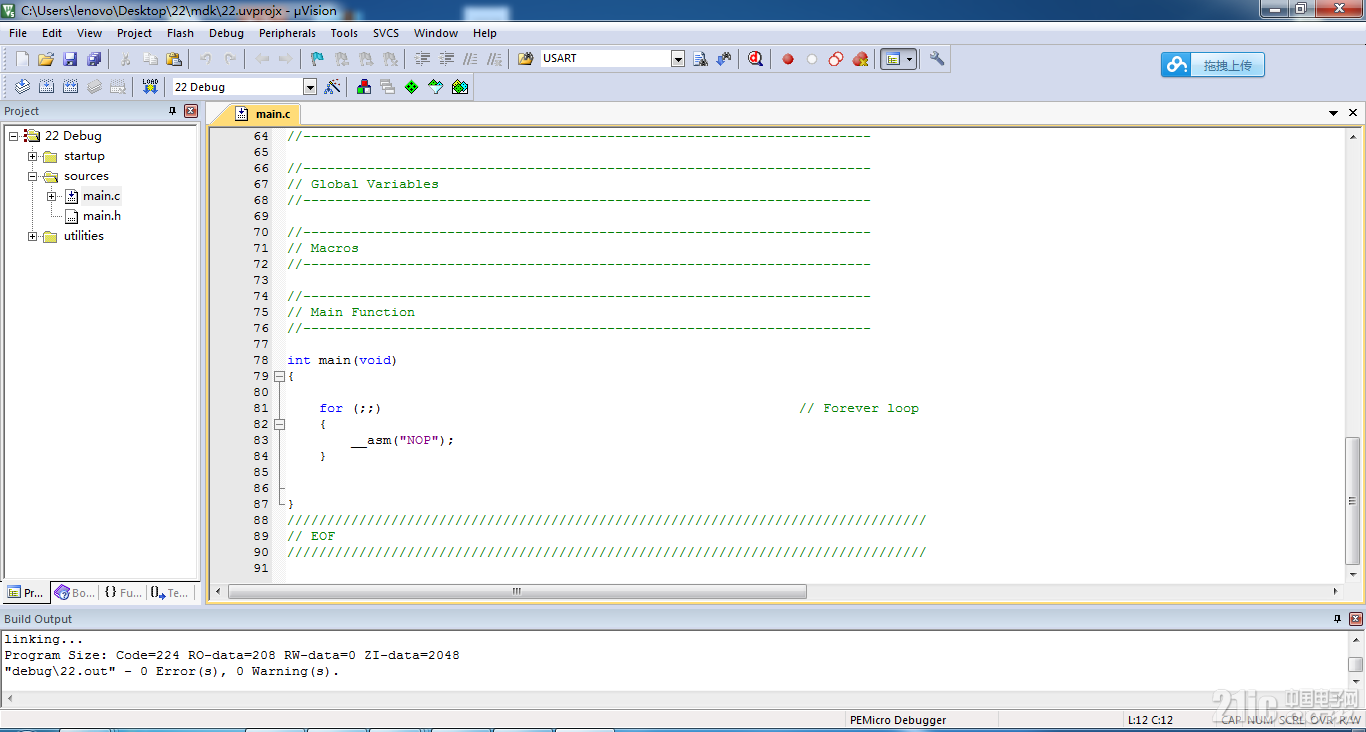Click the Open file folder icon
The image size is (1366, 732).
(46, 59)
